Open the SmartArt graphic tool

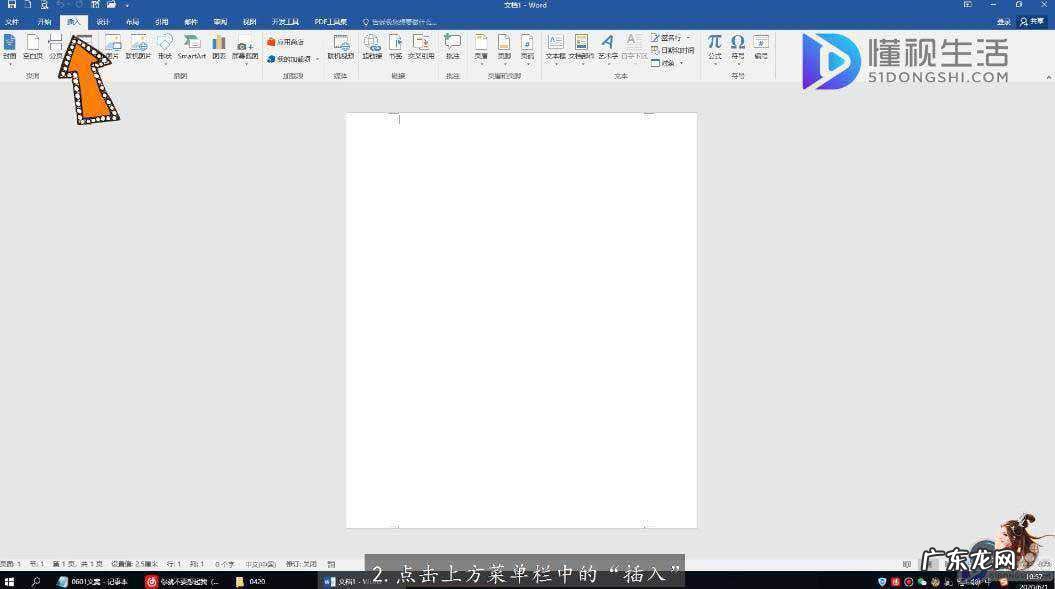[191, 45]
